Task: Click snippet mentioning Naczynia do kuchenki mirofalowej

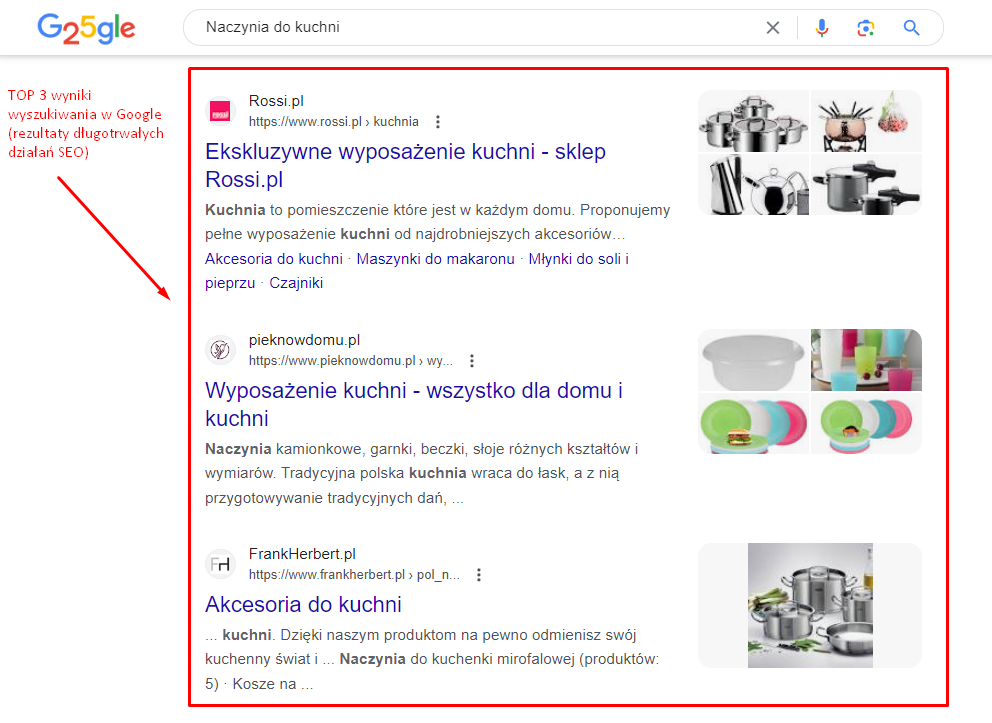Action: point(432,659)
